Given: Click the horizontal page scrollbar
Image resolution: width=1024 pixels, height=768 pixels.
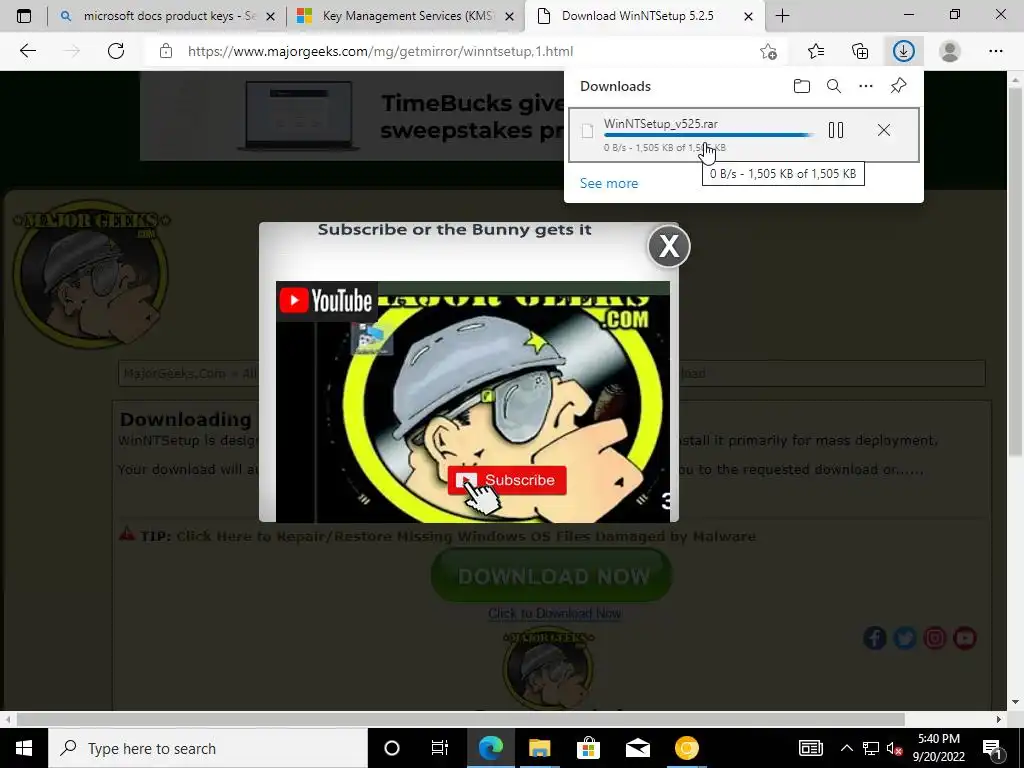Looking at the screenshot, I should click(x=460, y=719).
